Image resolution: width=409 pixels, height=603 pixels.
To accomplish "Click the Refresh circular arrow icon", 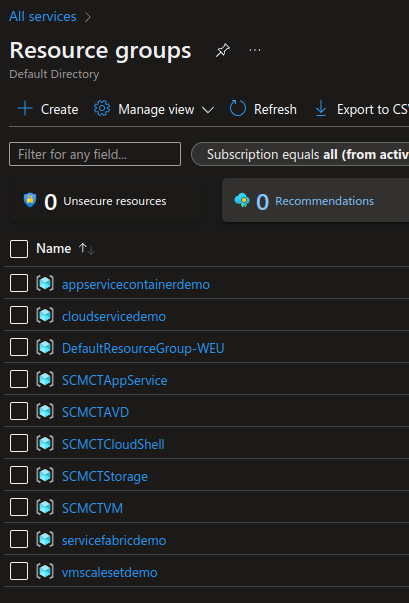I will click(x=238, y=109).
